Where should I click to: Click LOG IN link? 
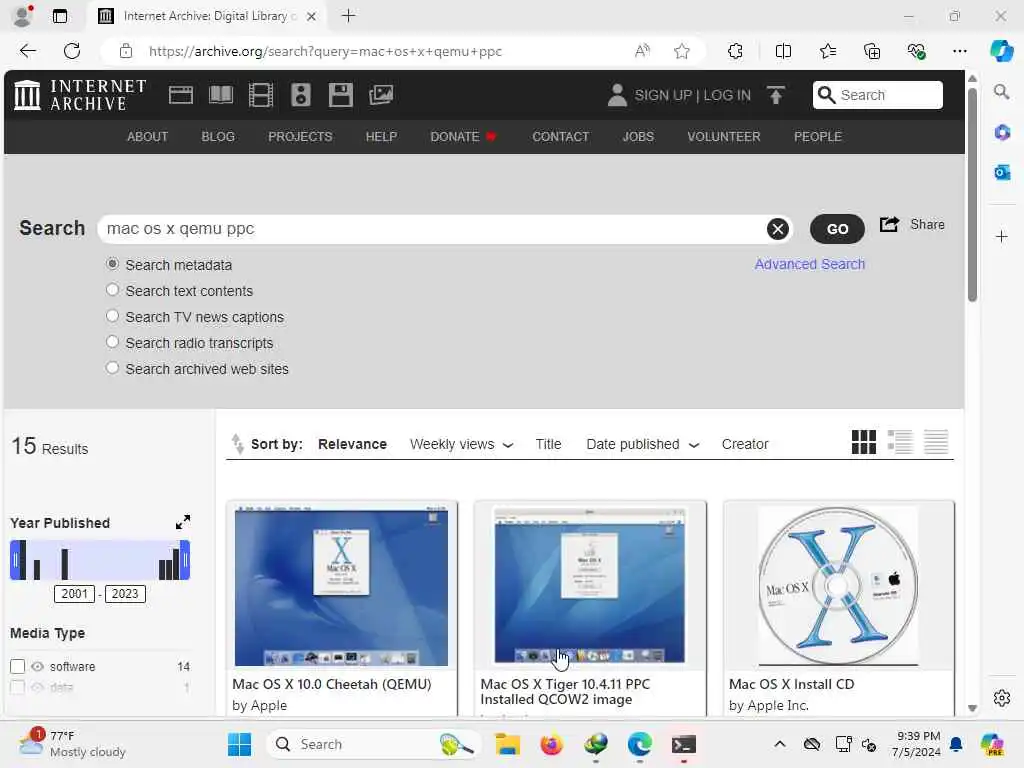click(727, 95)
